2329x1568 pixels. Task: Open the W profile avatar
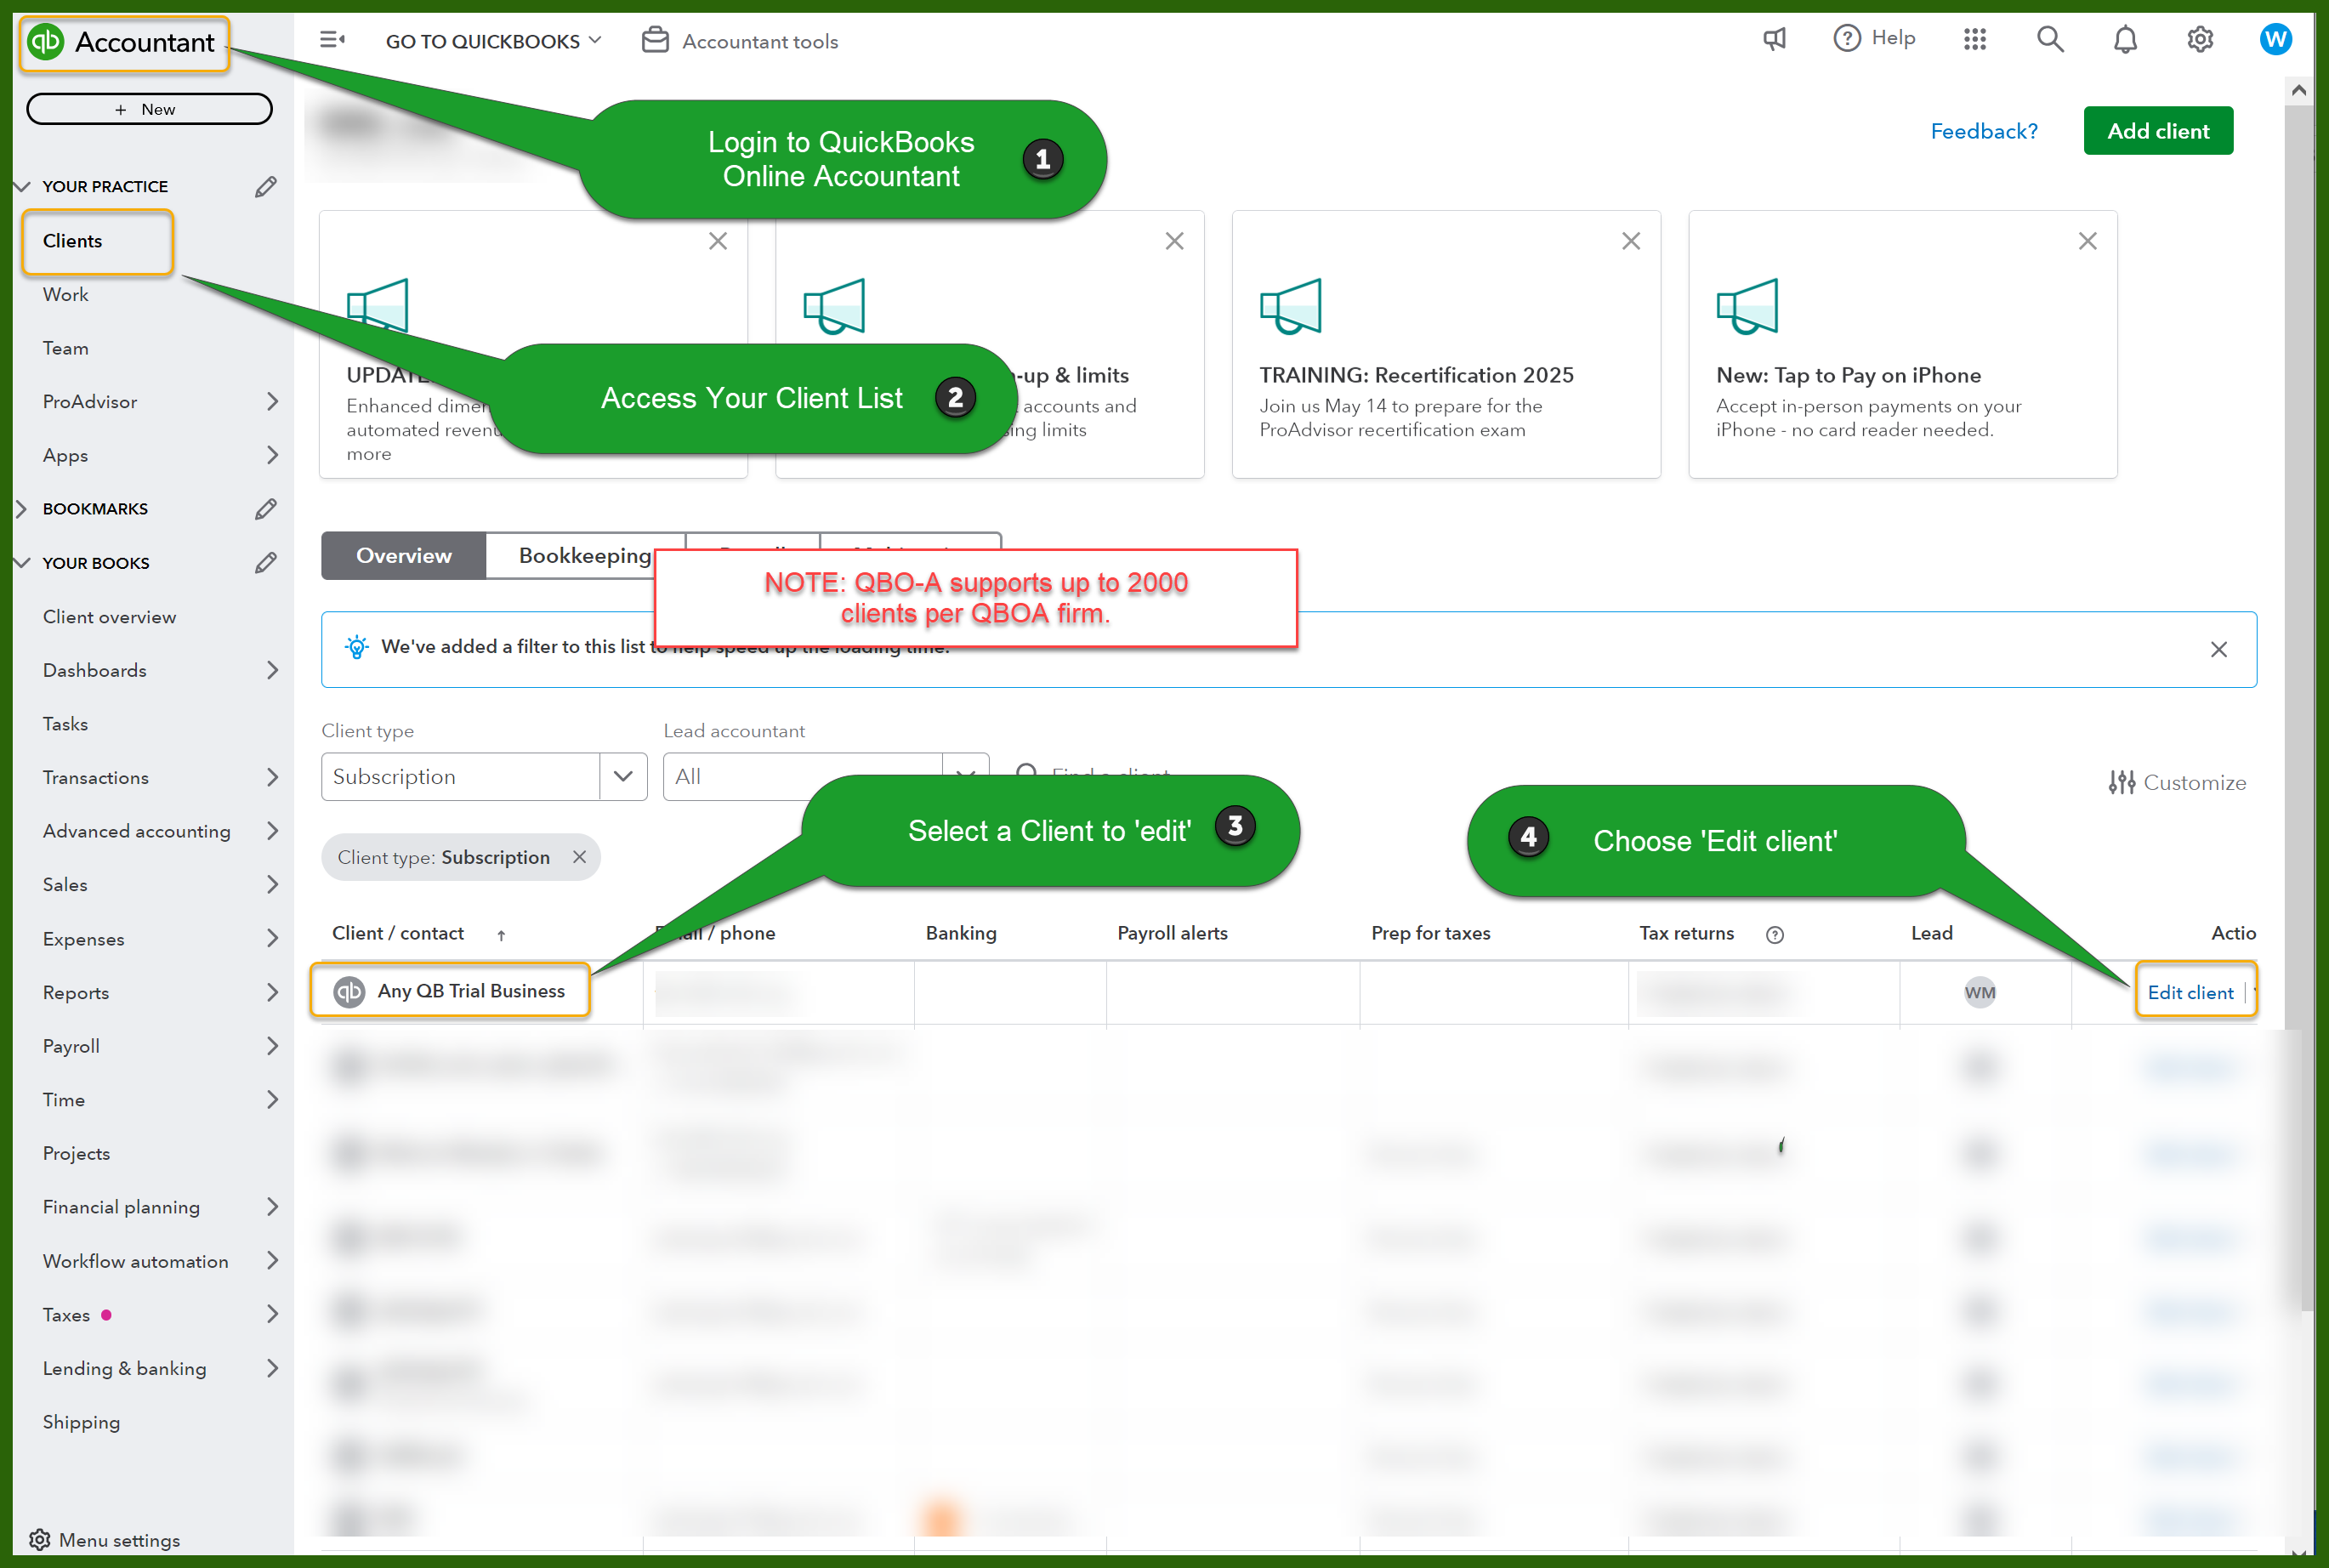pyautogui.click(x=2275, y=39)
